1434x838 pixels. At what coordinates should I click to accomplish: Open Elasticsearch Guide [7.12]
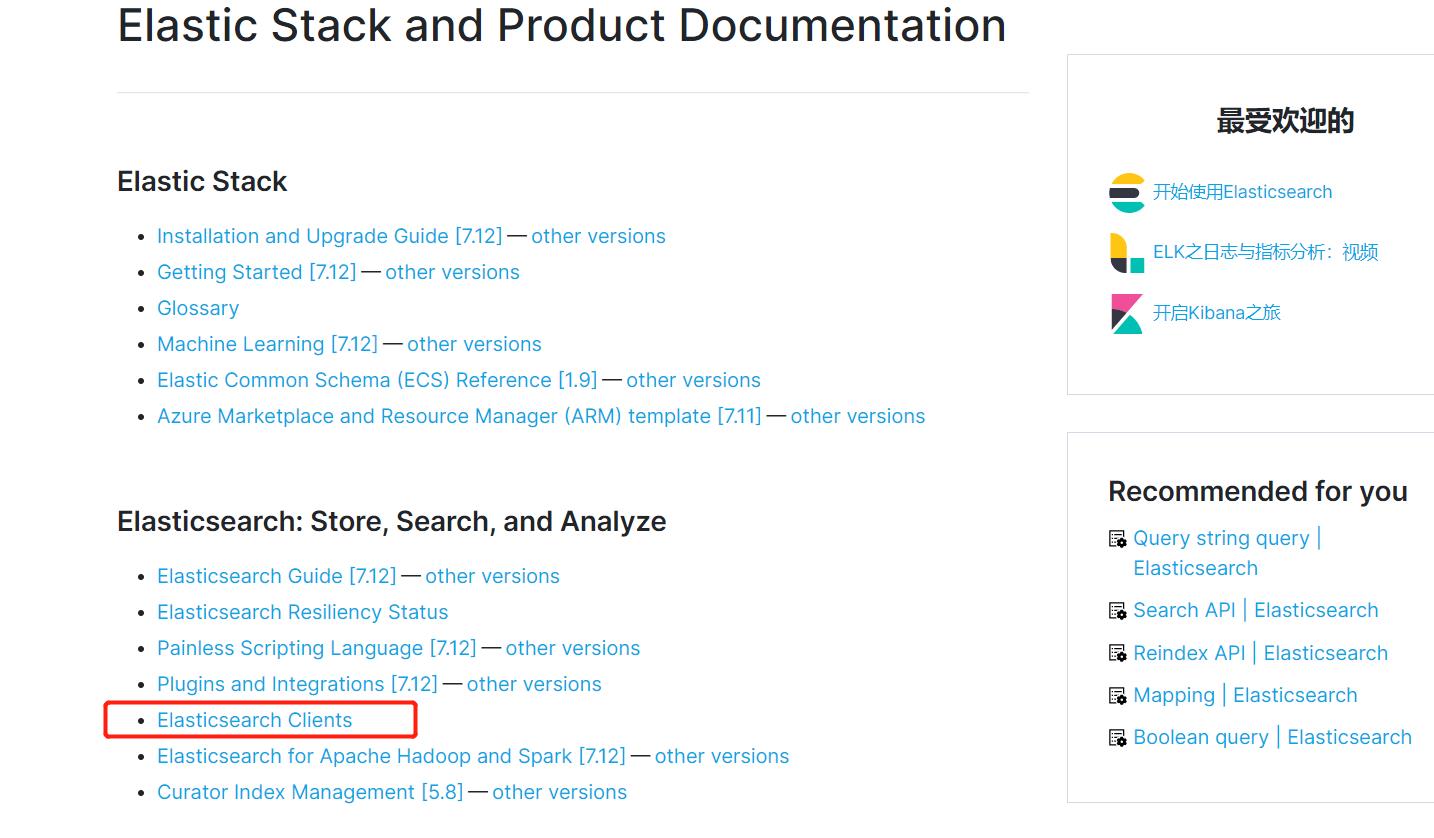click(x=276, y=576)
